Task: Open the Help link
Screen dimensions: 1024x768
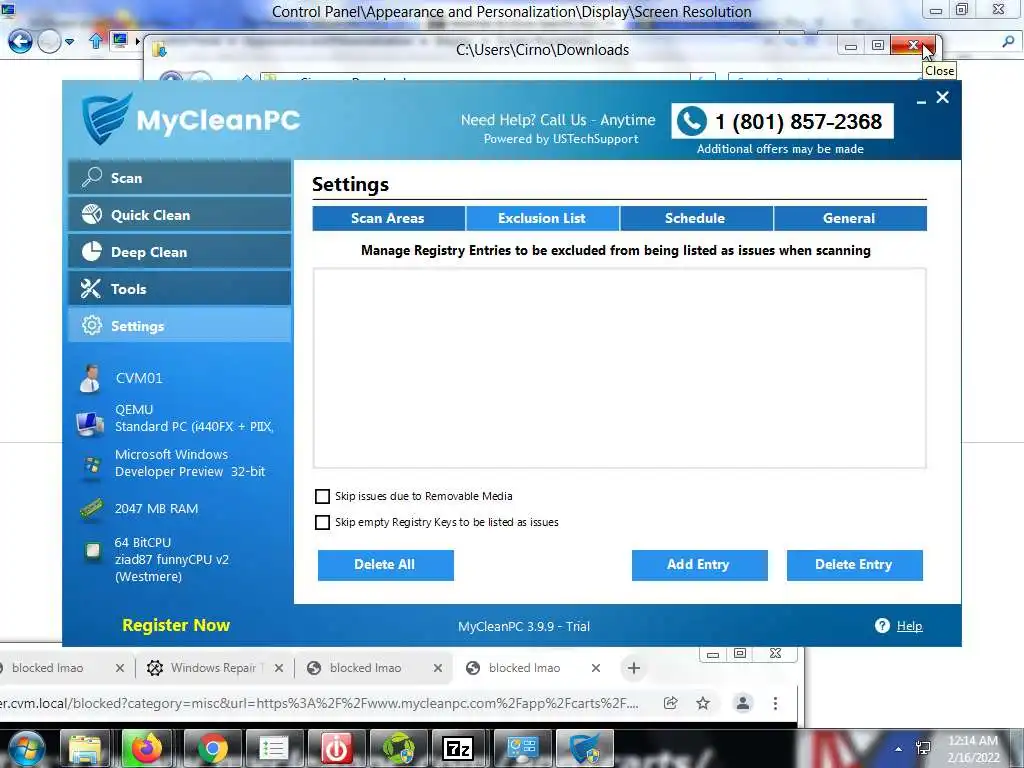Action: 909,626
